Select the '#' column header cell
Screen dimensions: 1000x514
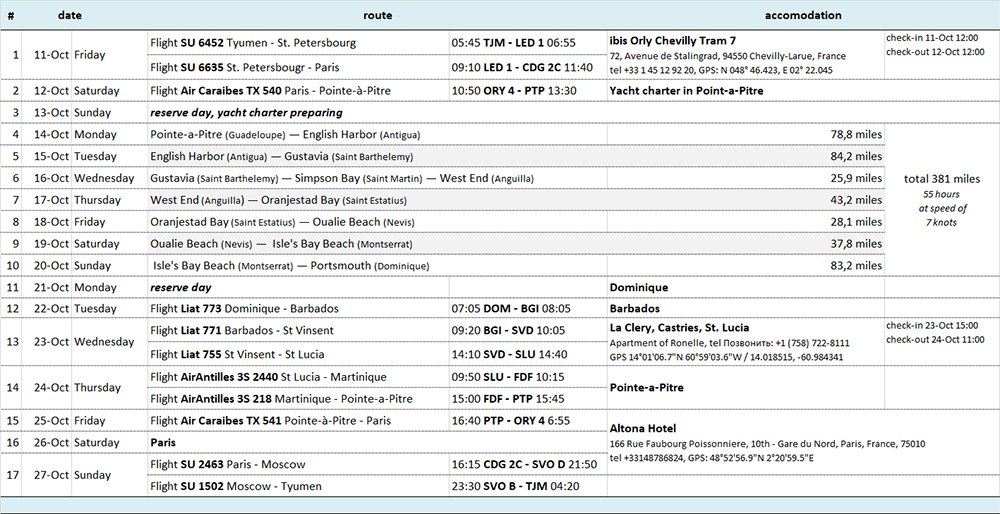pos(11,16)
